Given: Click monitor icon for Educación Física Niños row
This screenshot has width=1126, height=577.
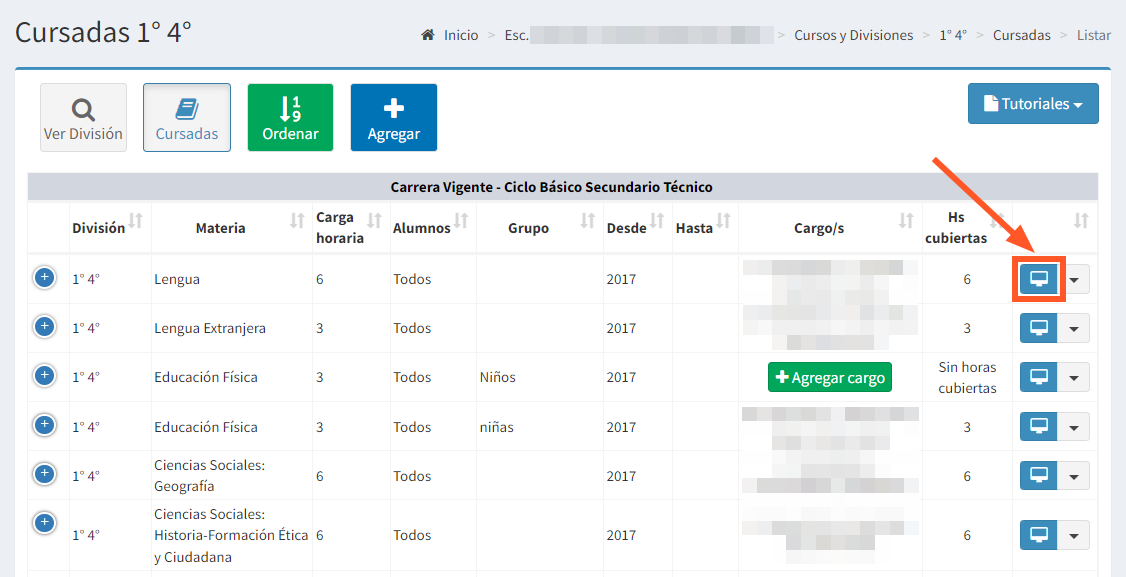Looking at the screenshot, I should (x=1038, y=377).
